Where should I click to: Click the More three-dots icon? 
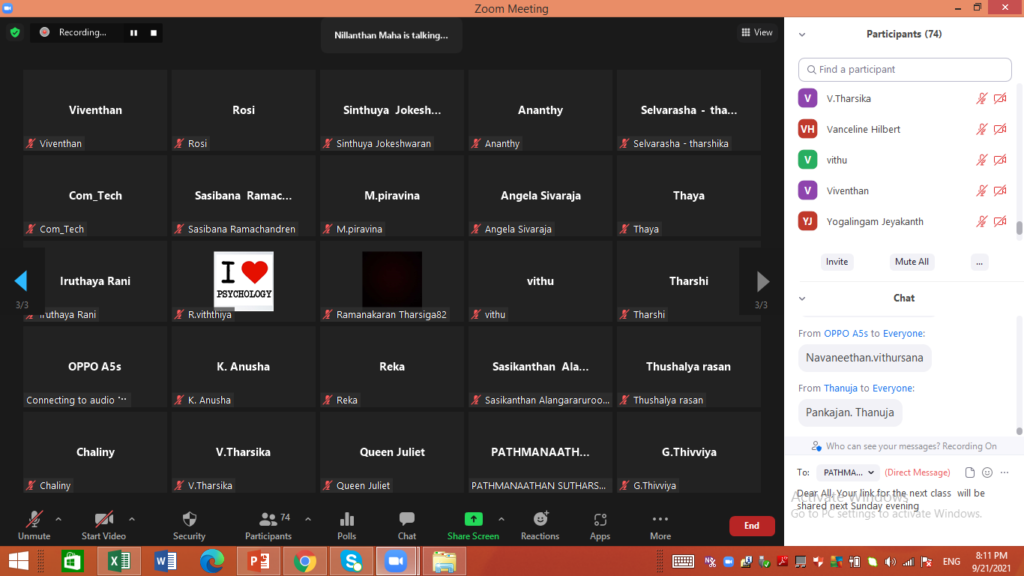660,519
